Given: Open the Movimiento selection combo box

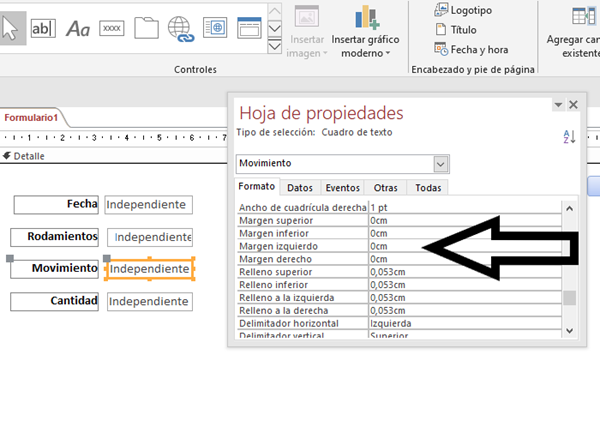Looking at the screenshot, I should click(x=441, y=163).
